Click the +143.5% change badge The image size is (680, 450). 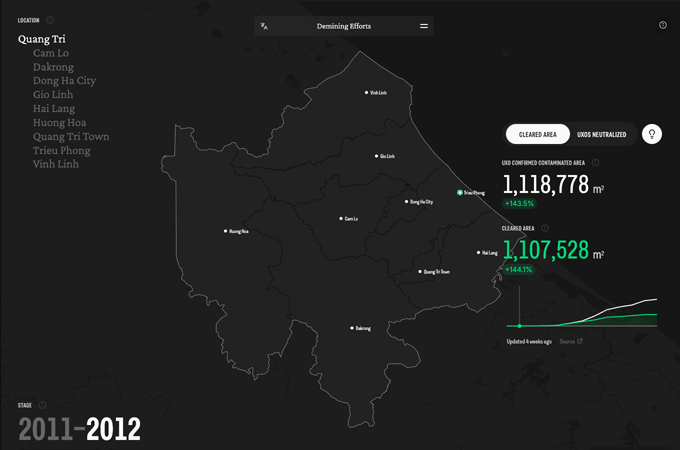coord(519,203)
